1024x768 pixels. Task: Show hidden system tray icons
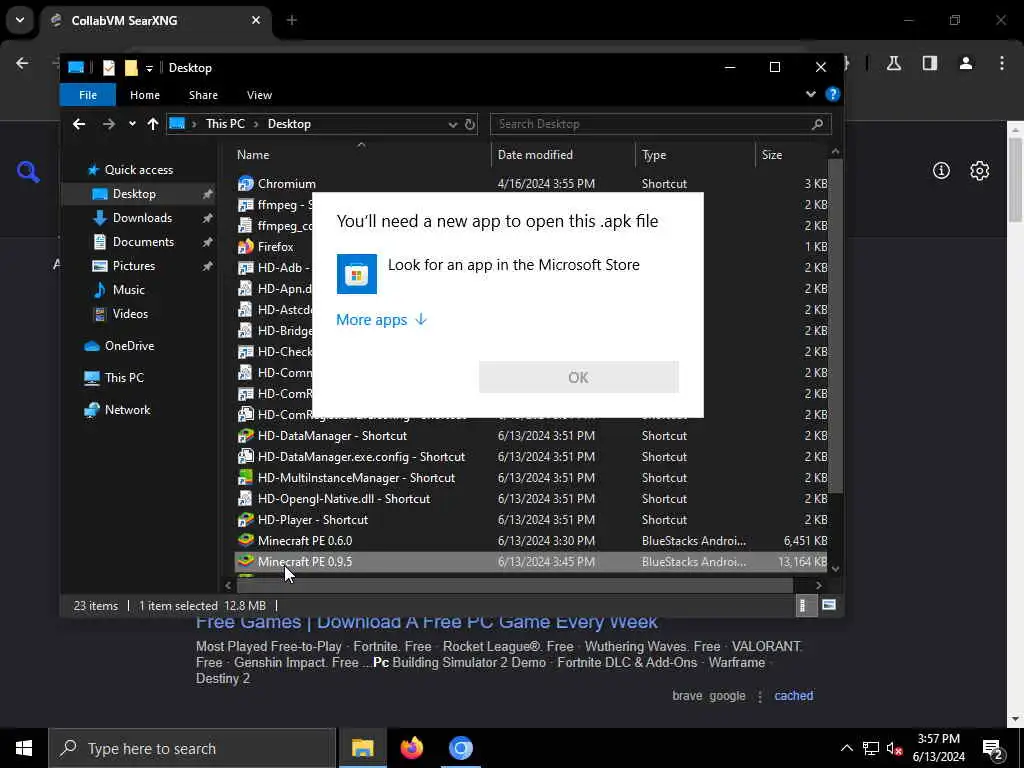point(846,748)
